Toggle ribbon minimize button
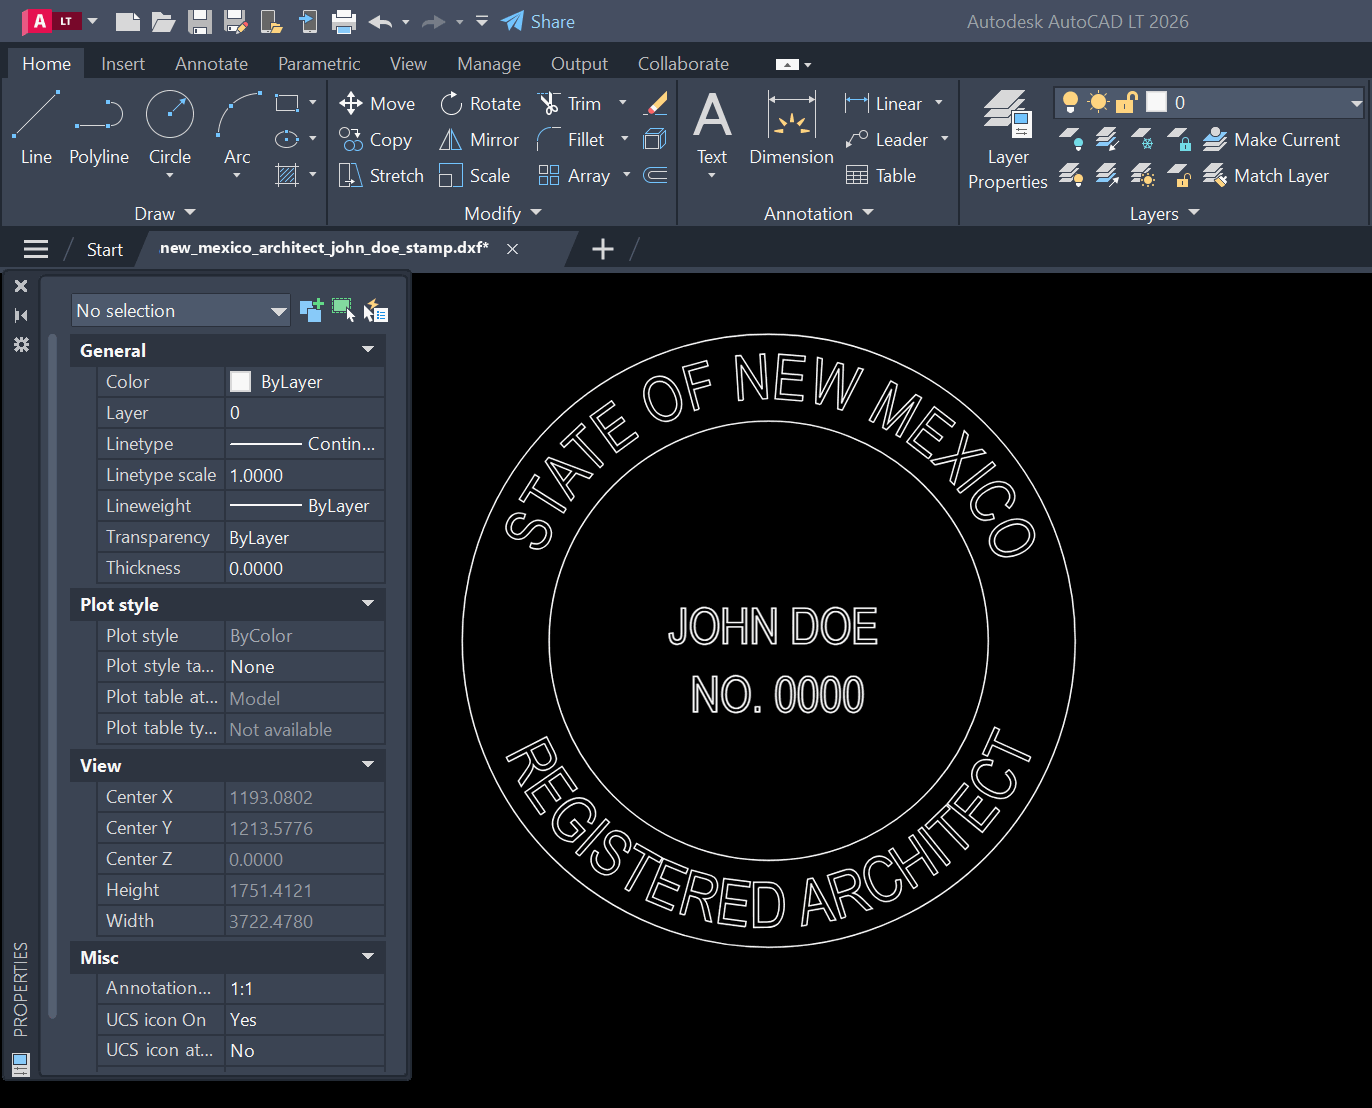The width and height of the screenshot is (1372, 1108). pos(787,64)
